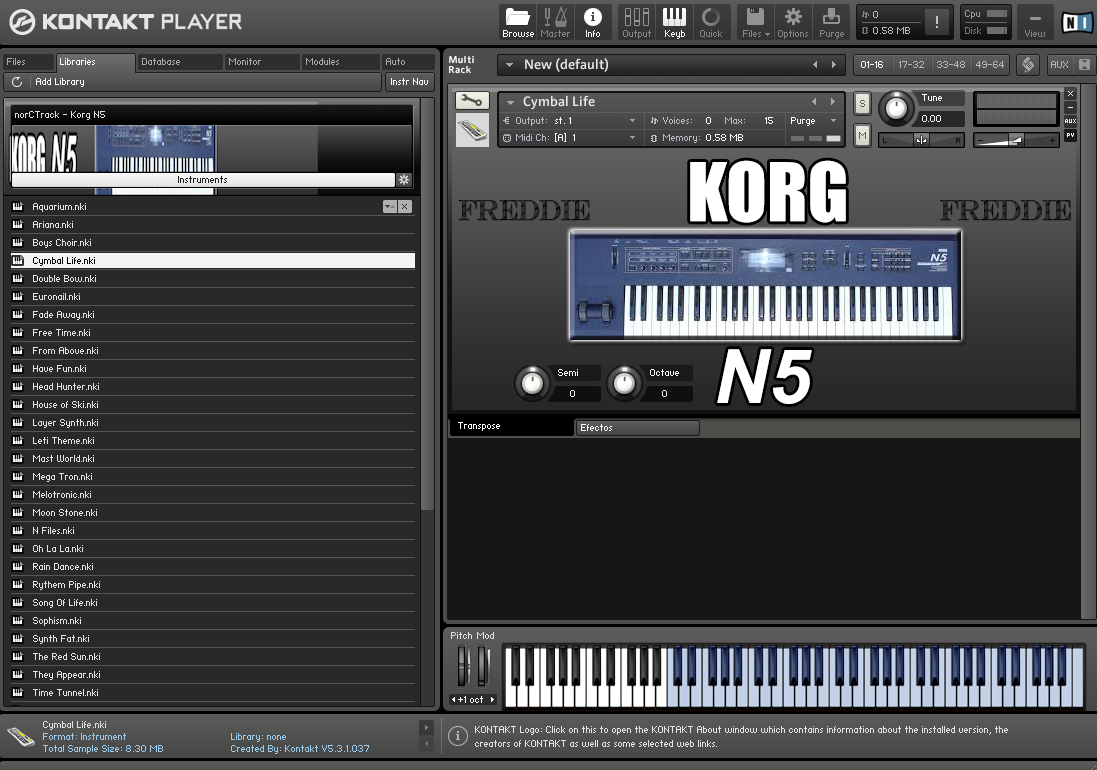Click the Pitch wheel
Viewport: 1097px width, 770px height.
462,666
